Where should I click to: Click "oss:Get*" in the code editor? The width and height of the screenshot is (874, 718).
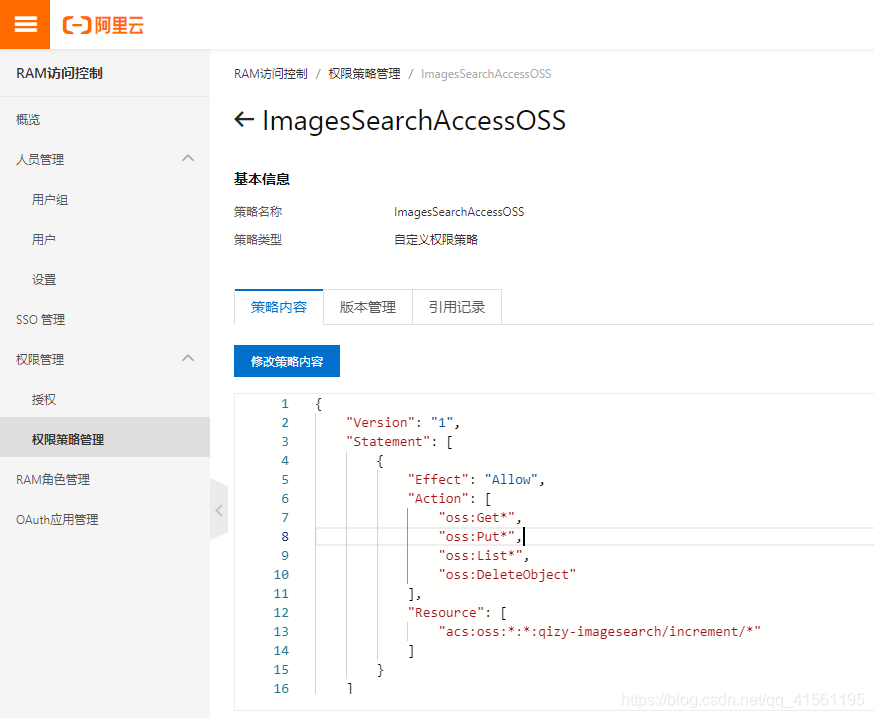476,518
